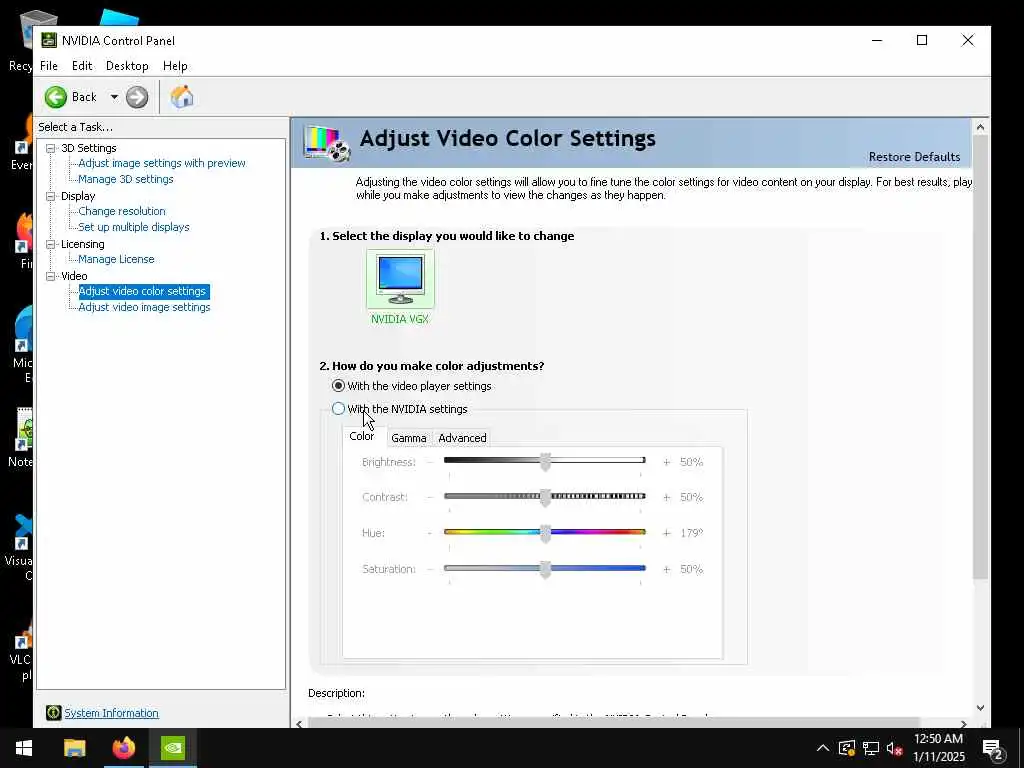Viewport: 1024px width, 768px height.
Task: Click the security warning tray icon
Action: (x=847, y=748)
